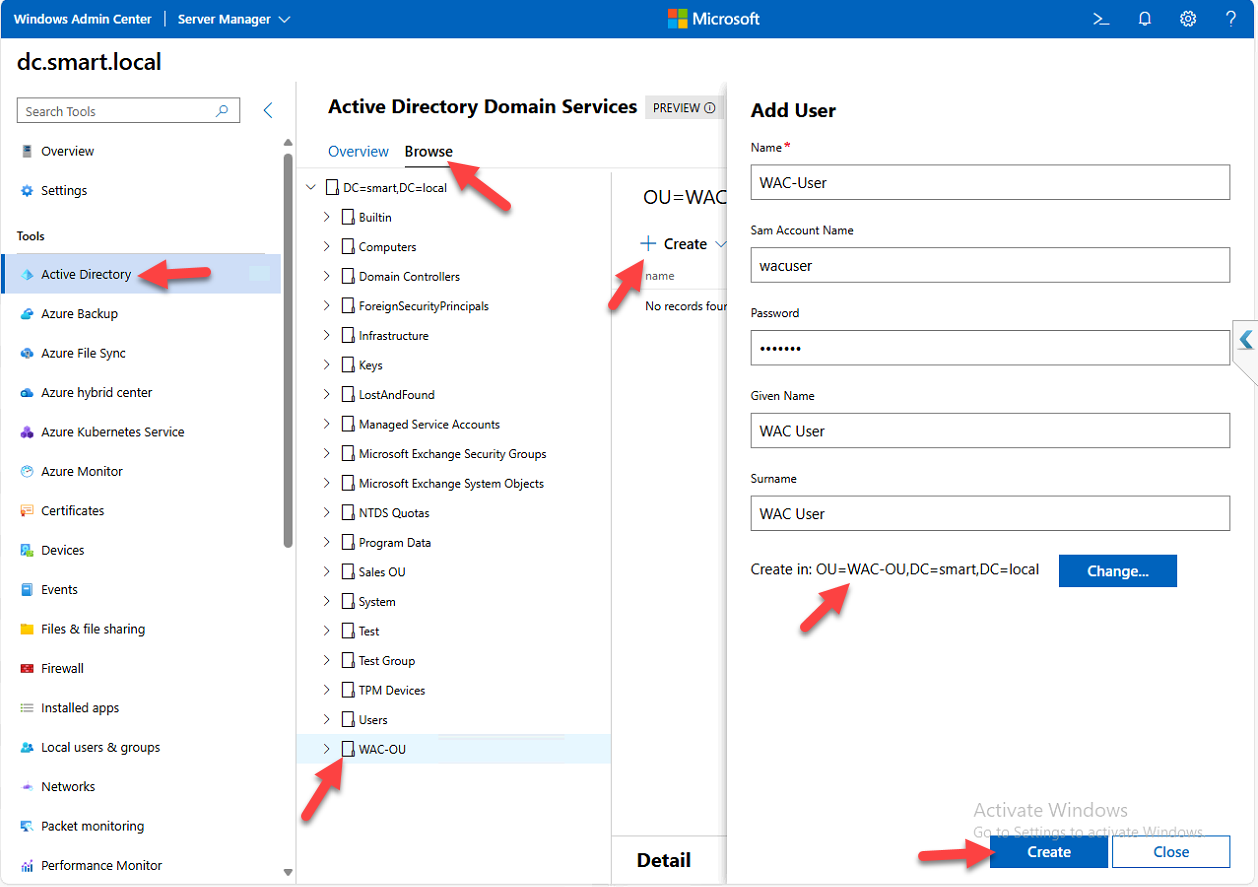Select the ForeignSecurityPrincipals tree item

coord(424,306)
